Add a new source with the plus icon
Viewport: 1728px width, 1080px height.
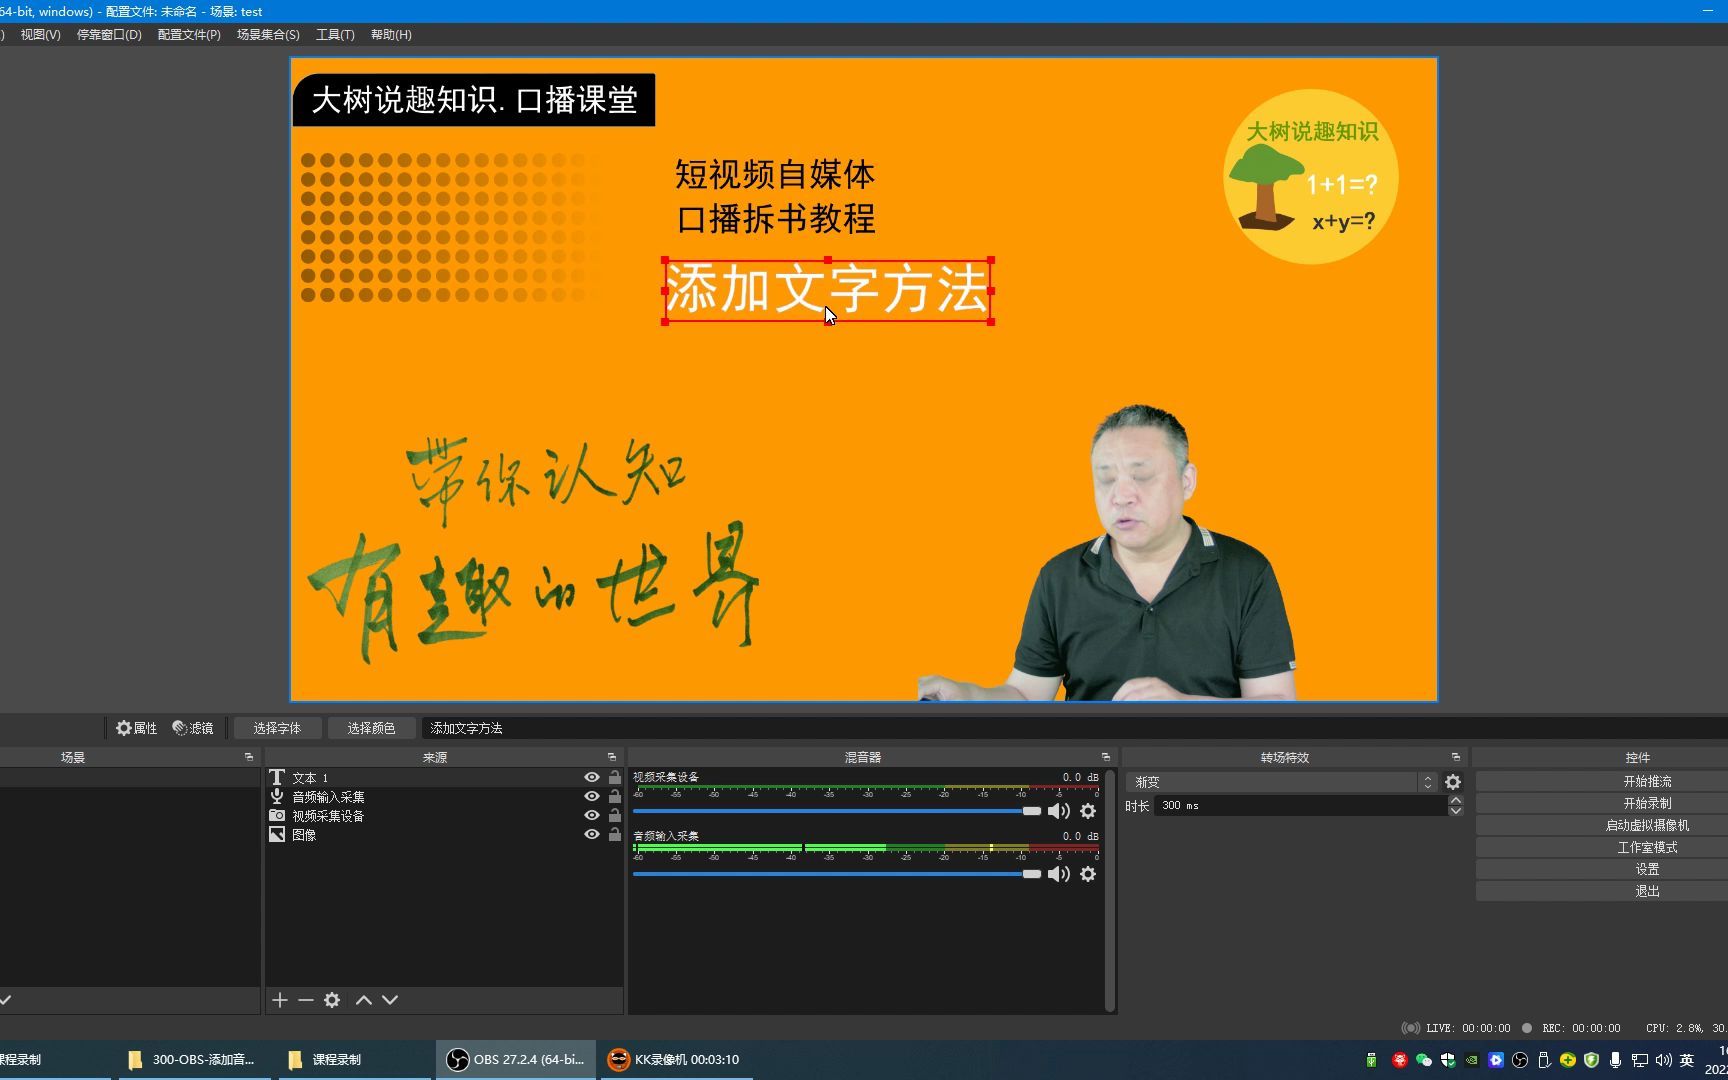[279, 1000]
